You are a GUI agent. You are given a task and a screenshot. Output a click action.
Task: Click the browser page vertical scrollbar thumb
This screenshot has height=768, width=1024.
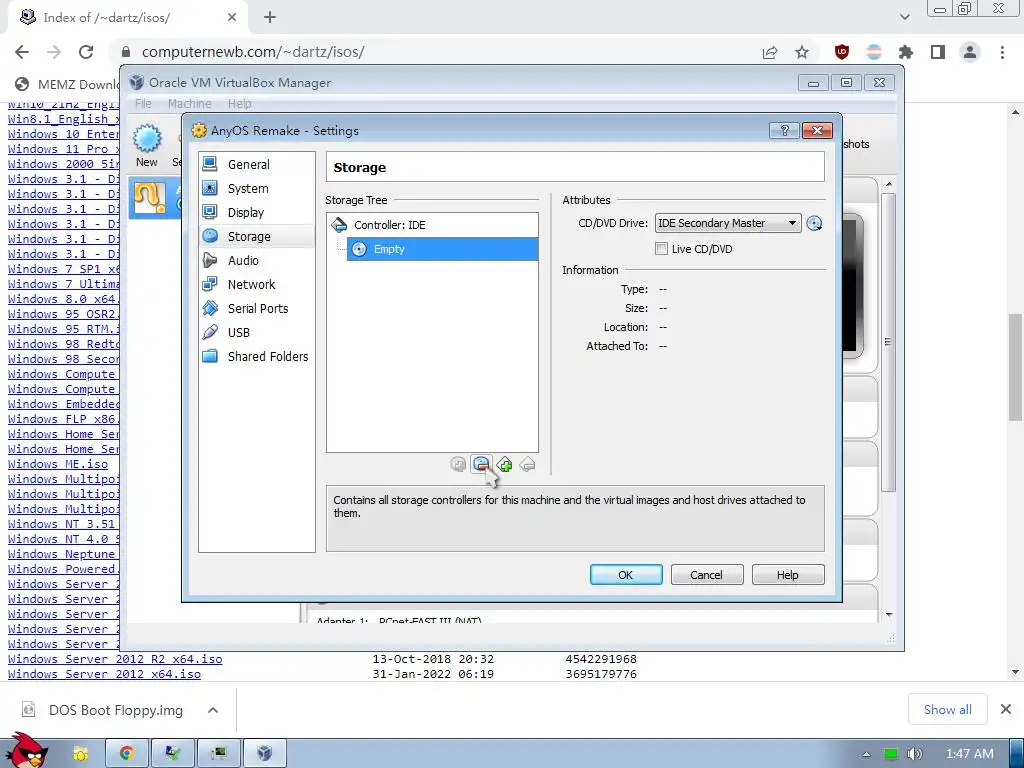[1015, 368]
